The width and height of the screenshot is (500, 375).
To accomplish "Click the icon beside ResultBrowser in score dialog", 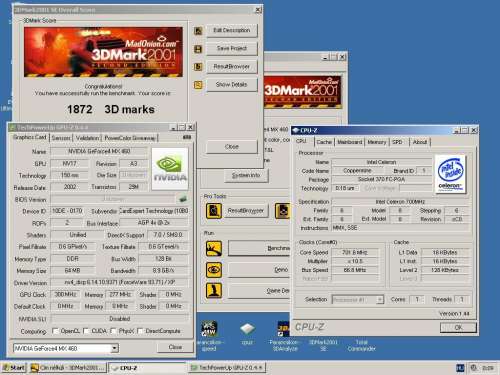I will pyautogui.click(x=198, y=67).
